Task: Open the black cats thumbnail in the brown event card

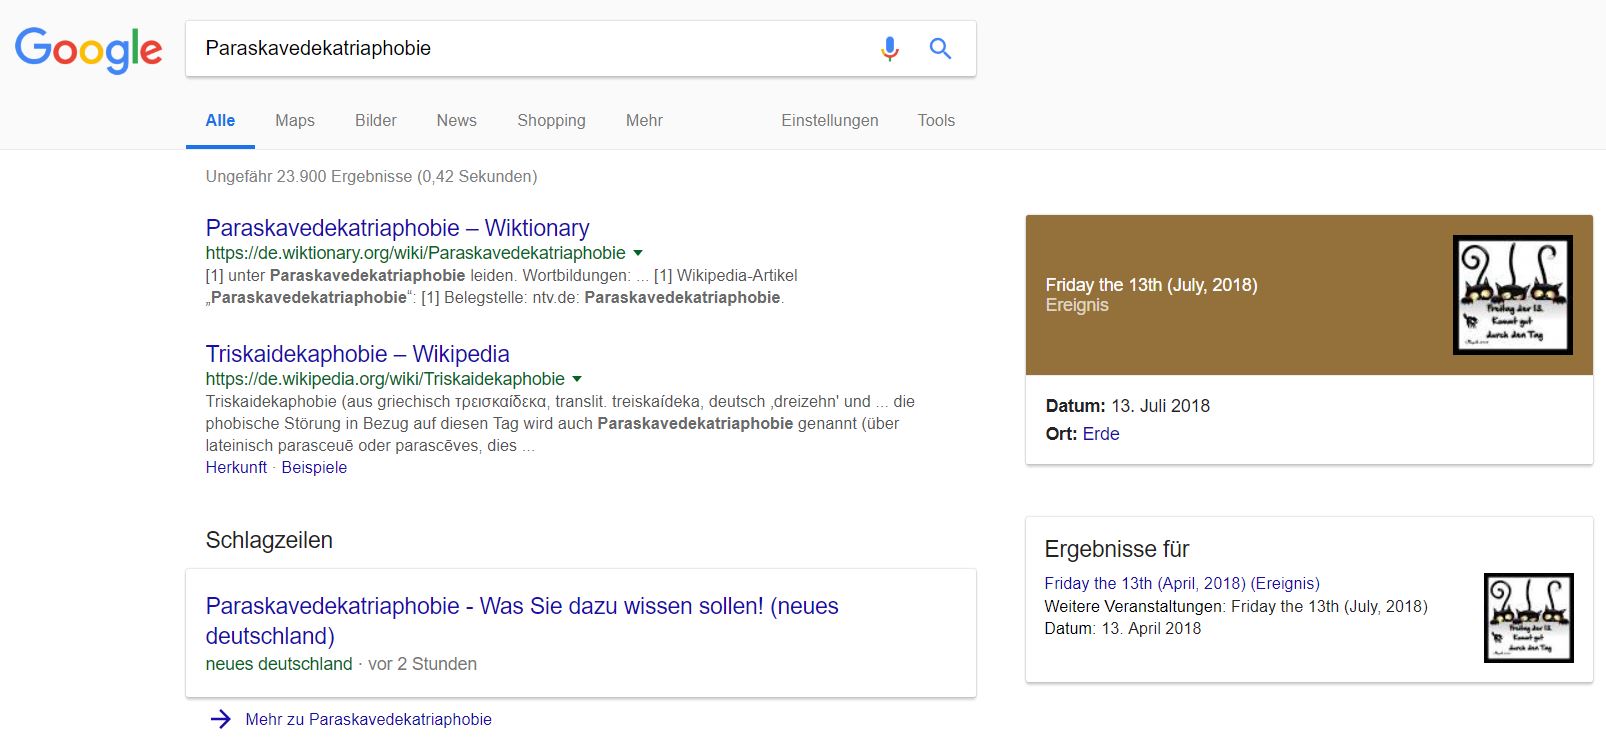Action: click(1512, 295)
